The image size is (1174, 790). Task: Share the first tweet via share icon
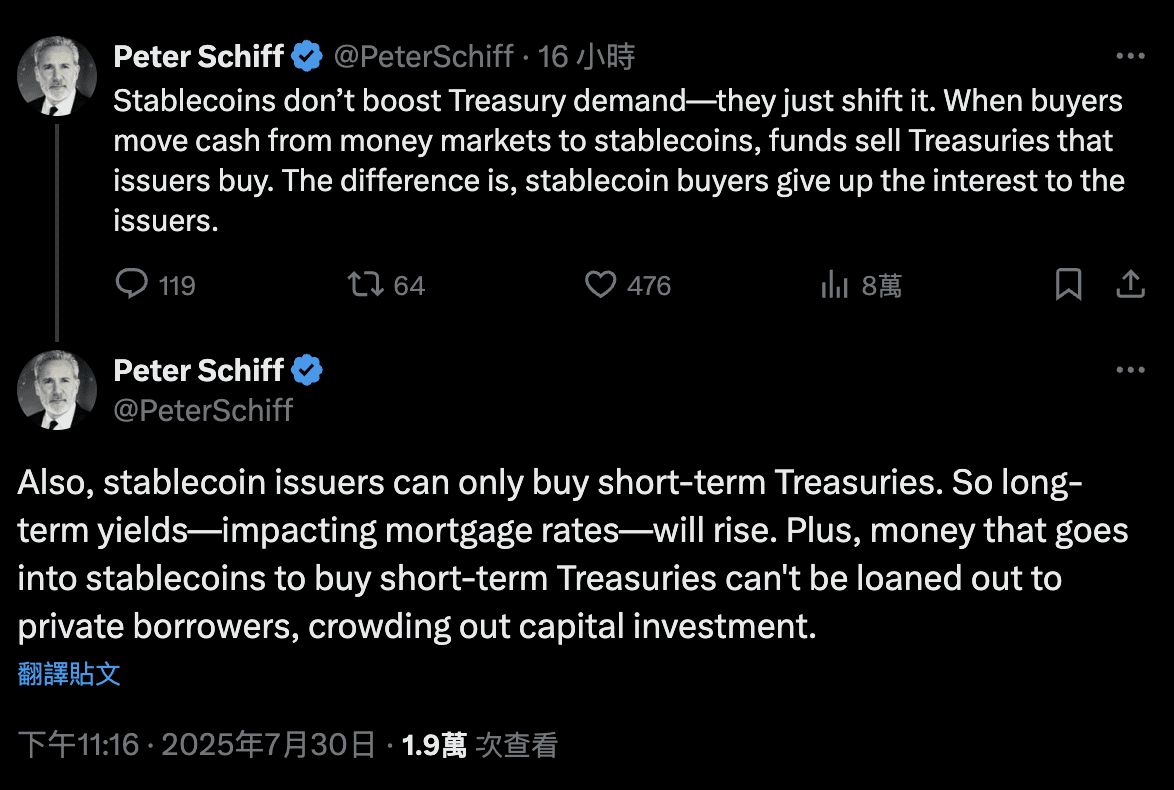[x=1131, y=285]
